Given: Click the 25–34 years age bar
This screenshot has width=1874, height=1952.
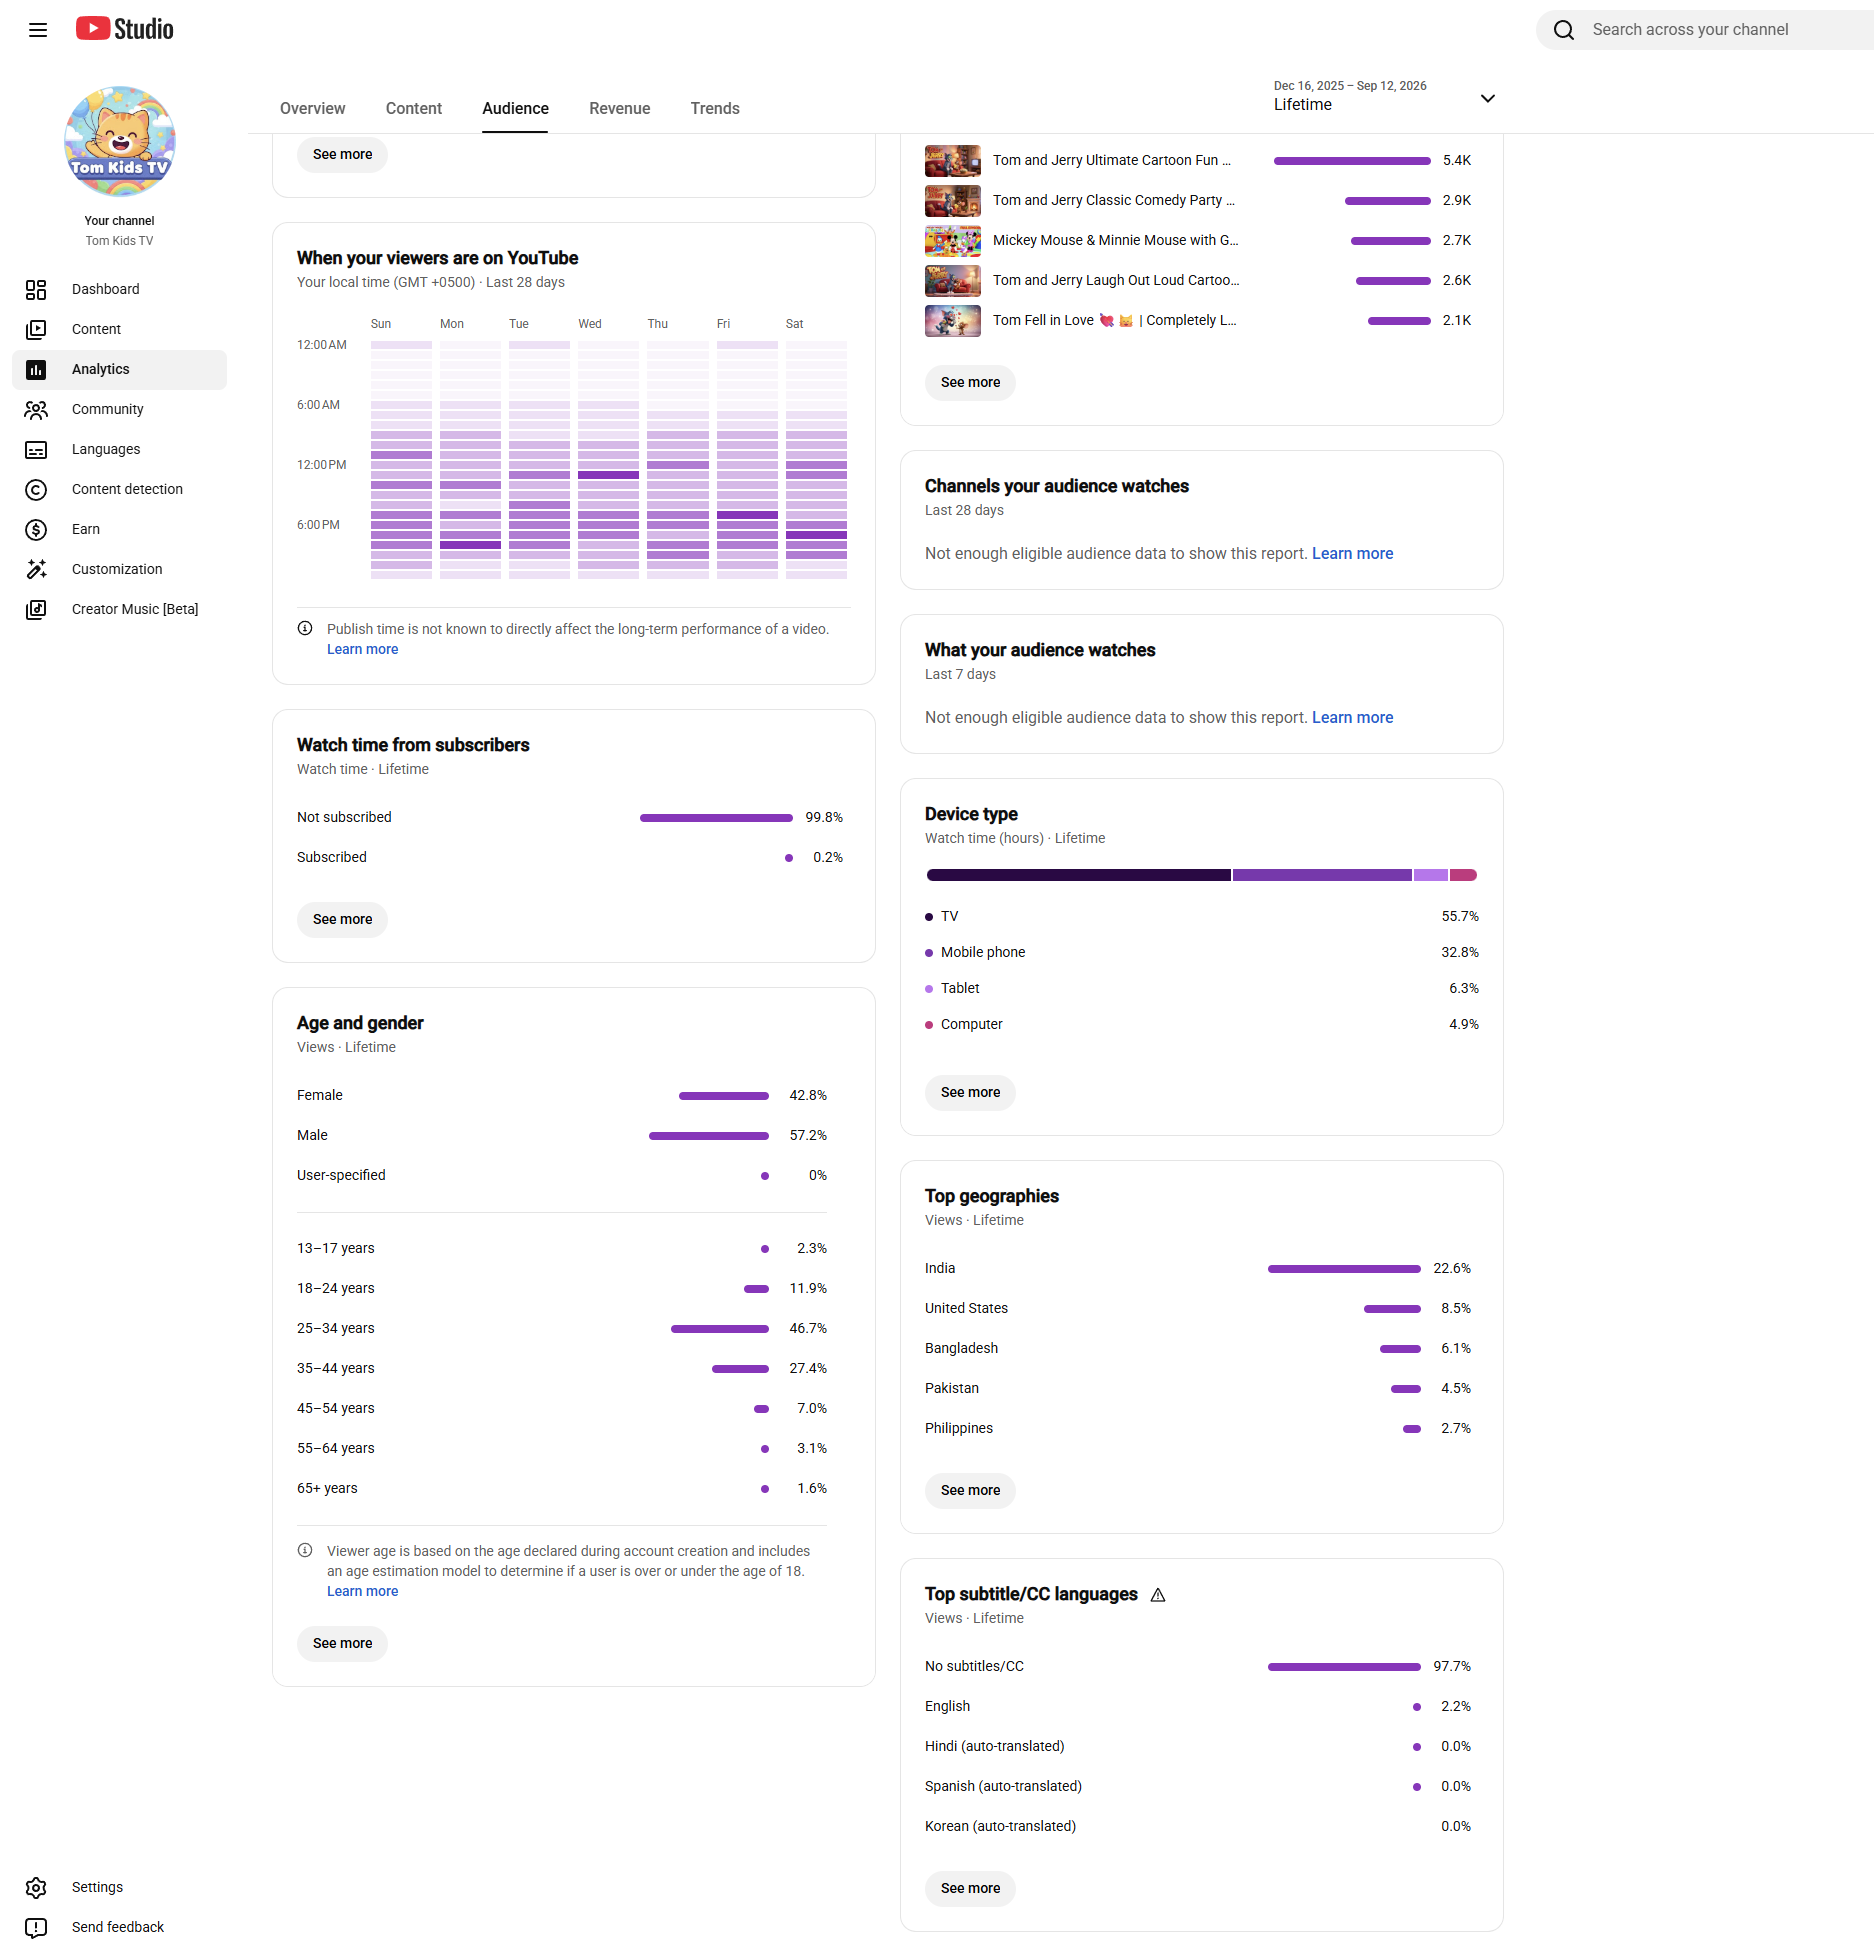Looking at the screenshot, I should (x=720, y=1329).
